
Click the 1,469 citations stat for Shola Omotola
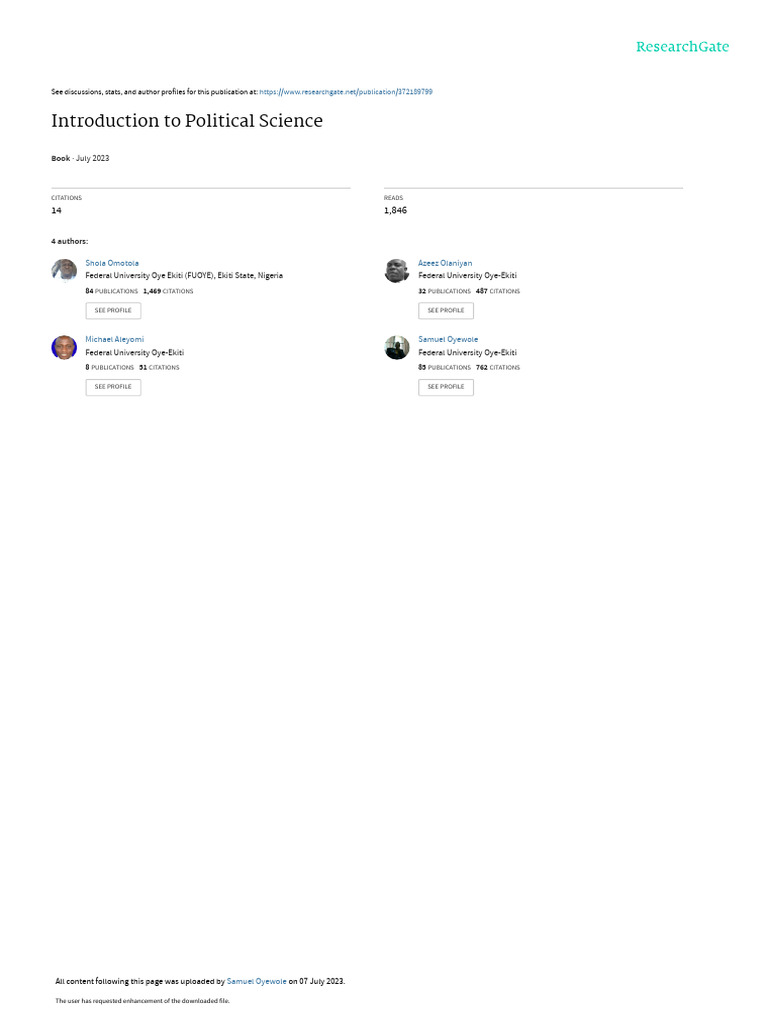pyautogui.click(x=168, y=291)
